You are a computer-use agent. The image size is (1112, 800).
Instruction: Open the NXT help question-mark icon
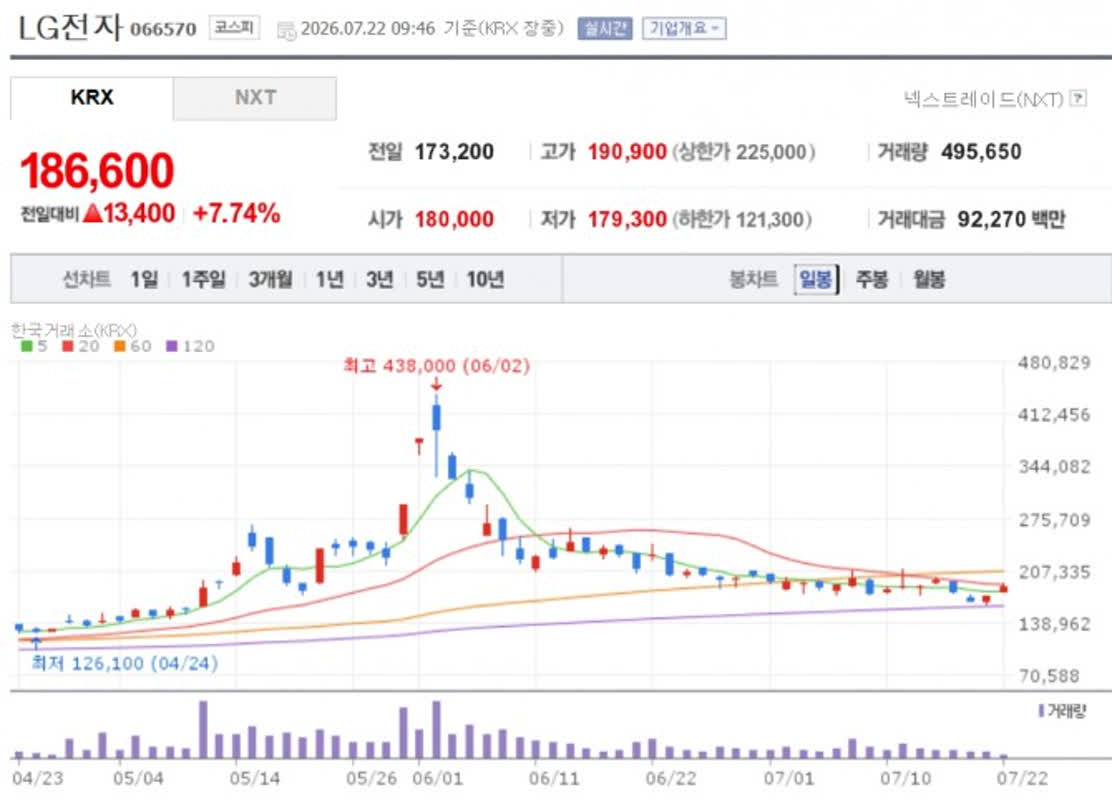coord(1079,98)
